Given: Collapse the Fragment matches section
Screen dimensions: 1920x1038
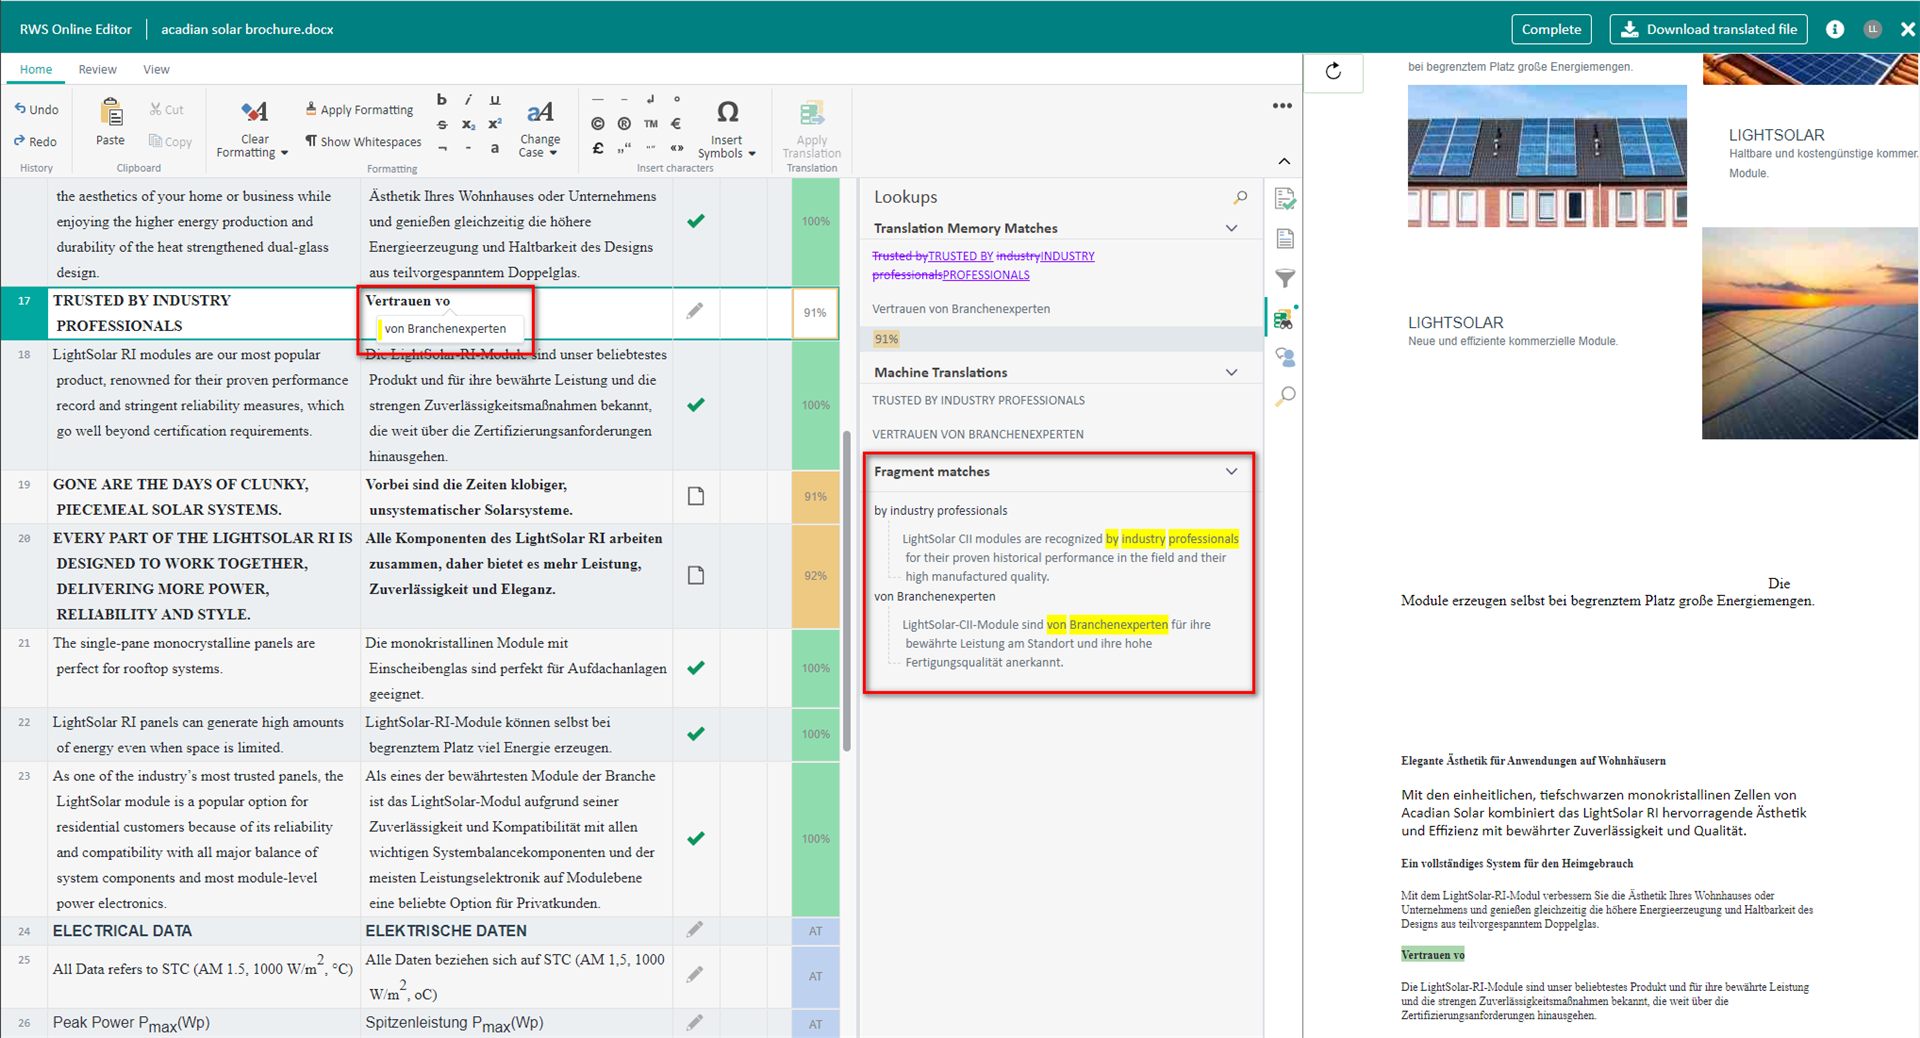Looking at the screenshot, I should point(1231,472).
